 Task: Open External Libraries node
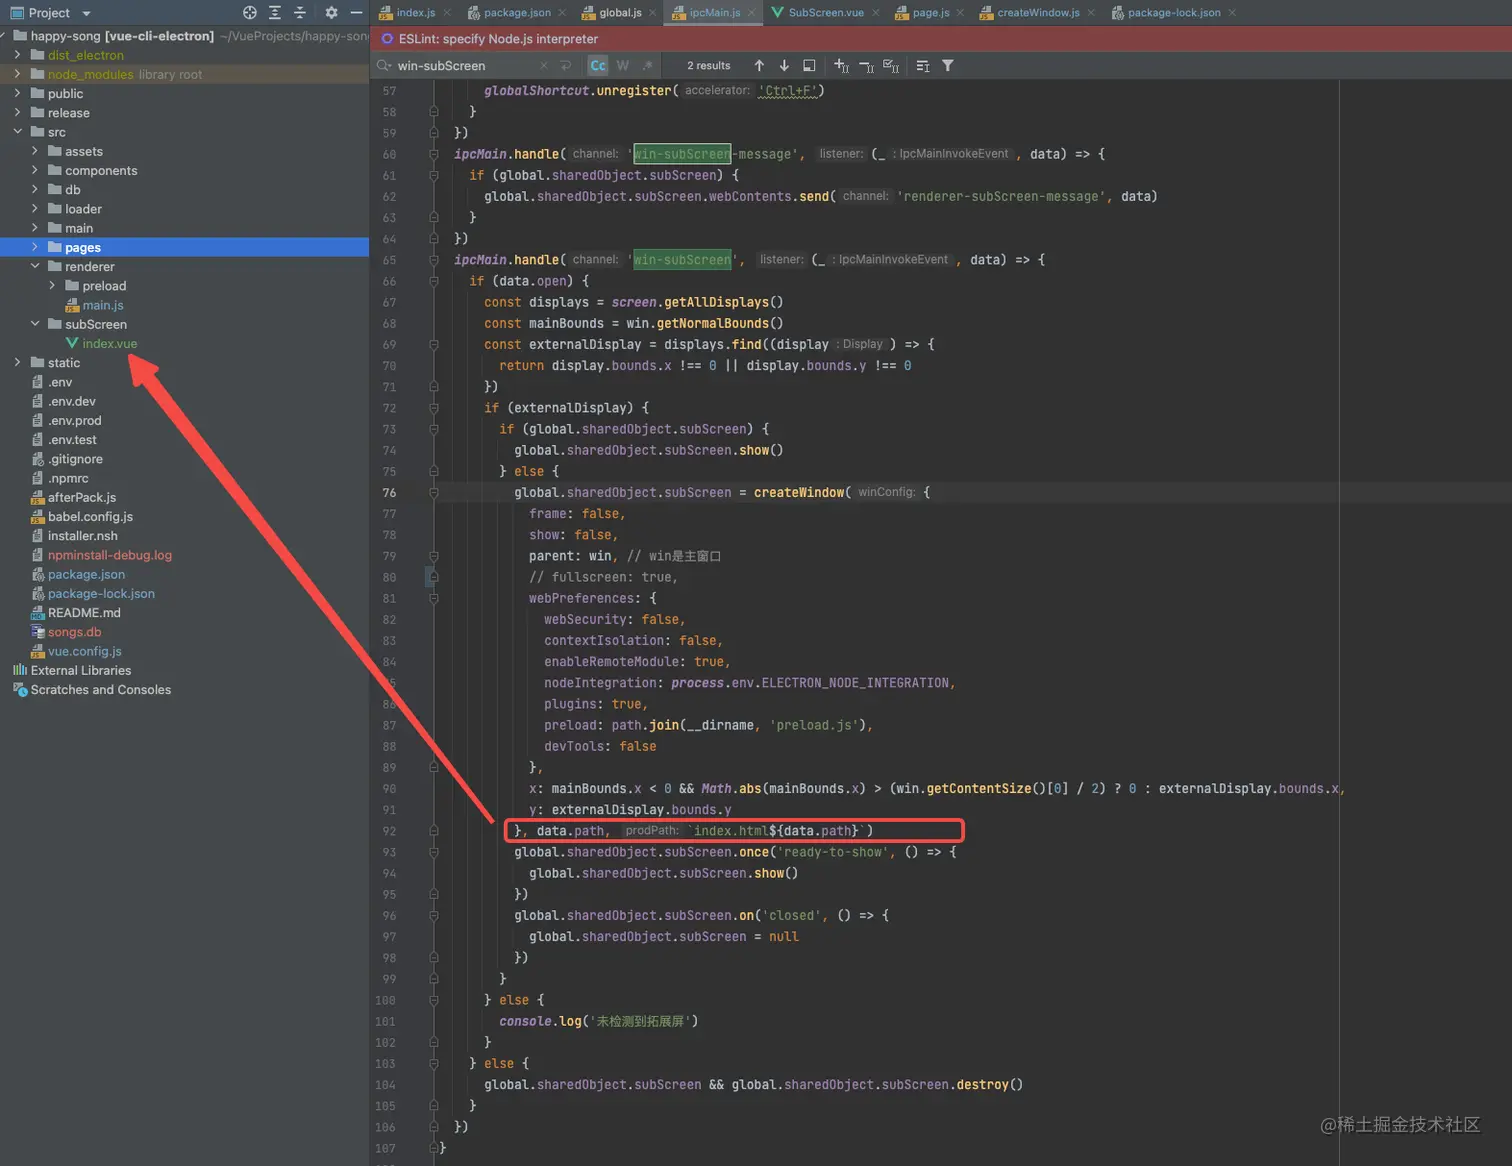[x=81, y=670]
